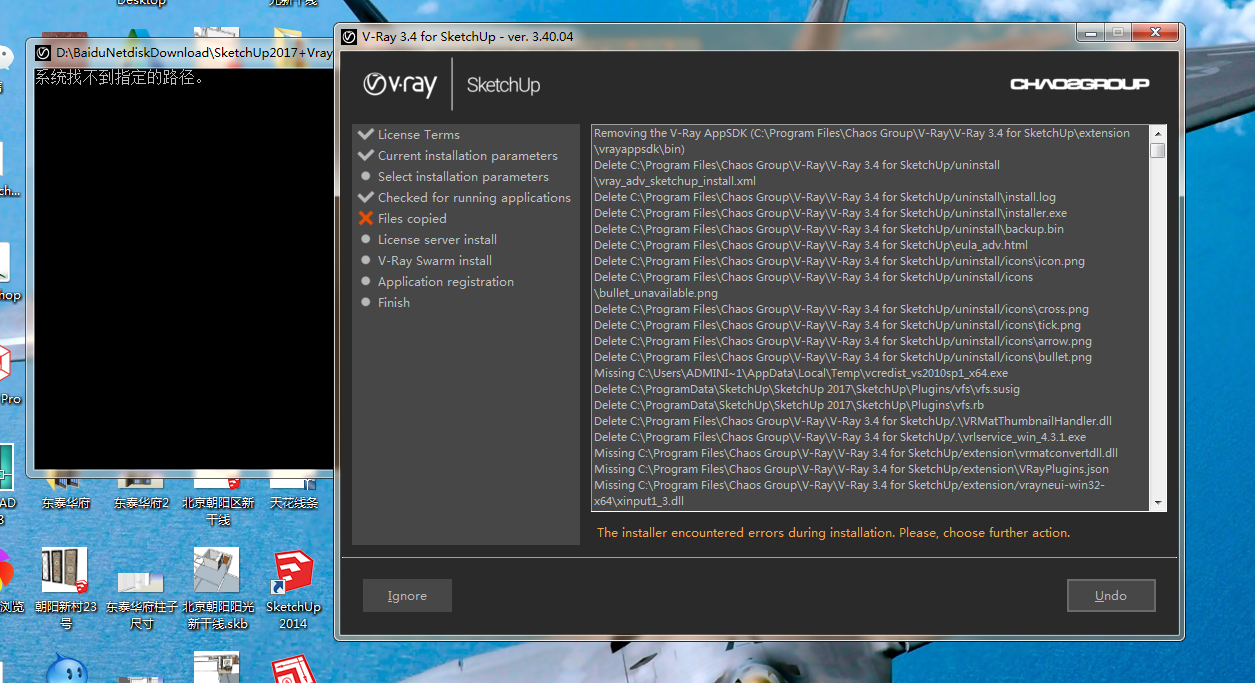
Task: Select the License server install step
Action: tap(437, 239)
